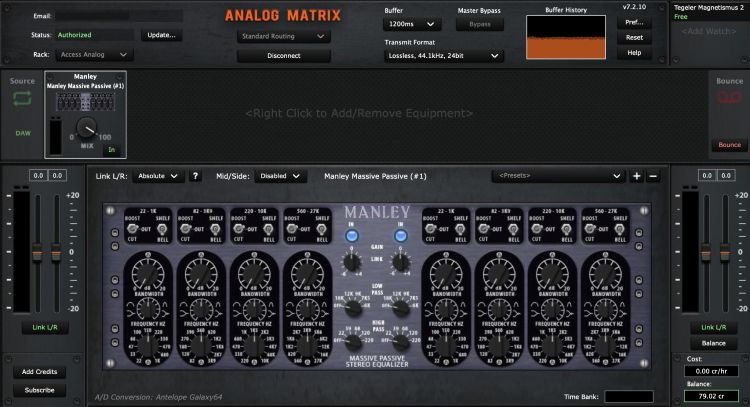
Task: Click the right Low Pass filter knob
Action: [400, 308]
